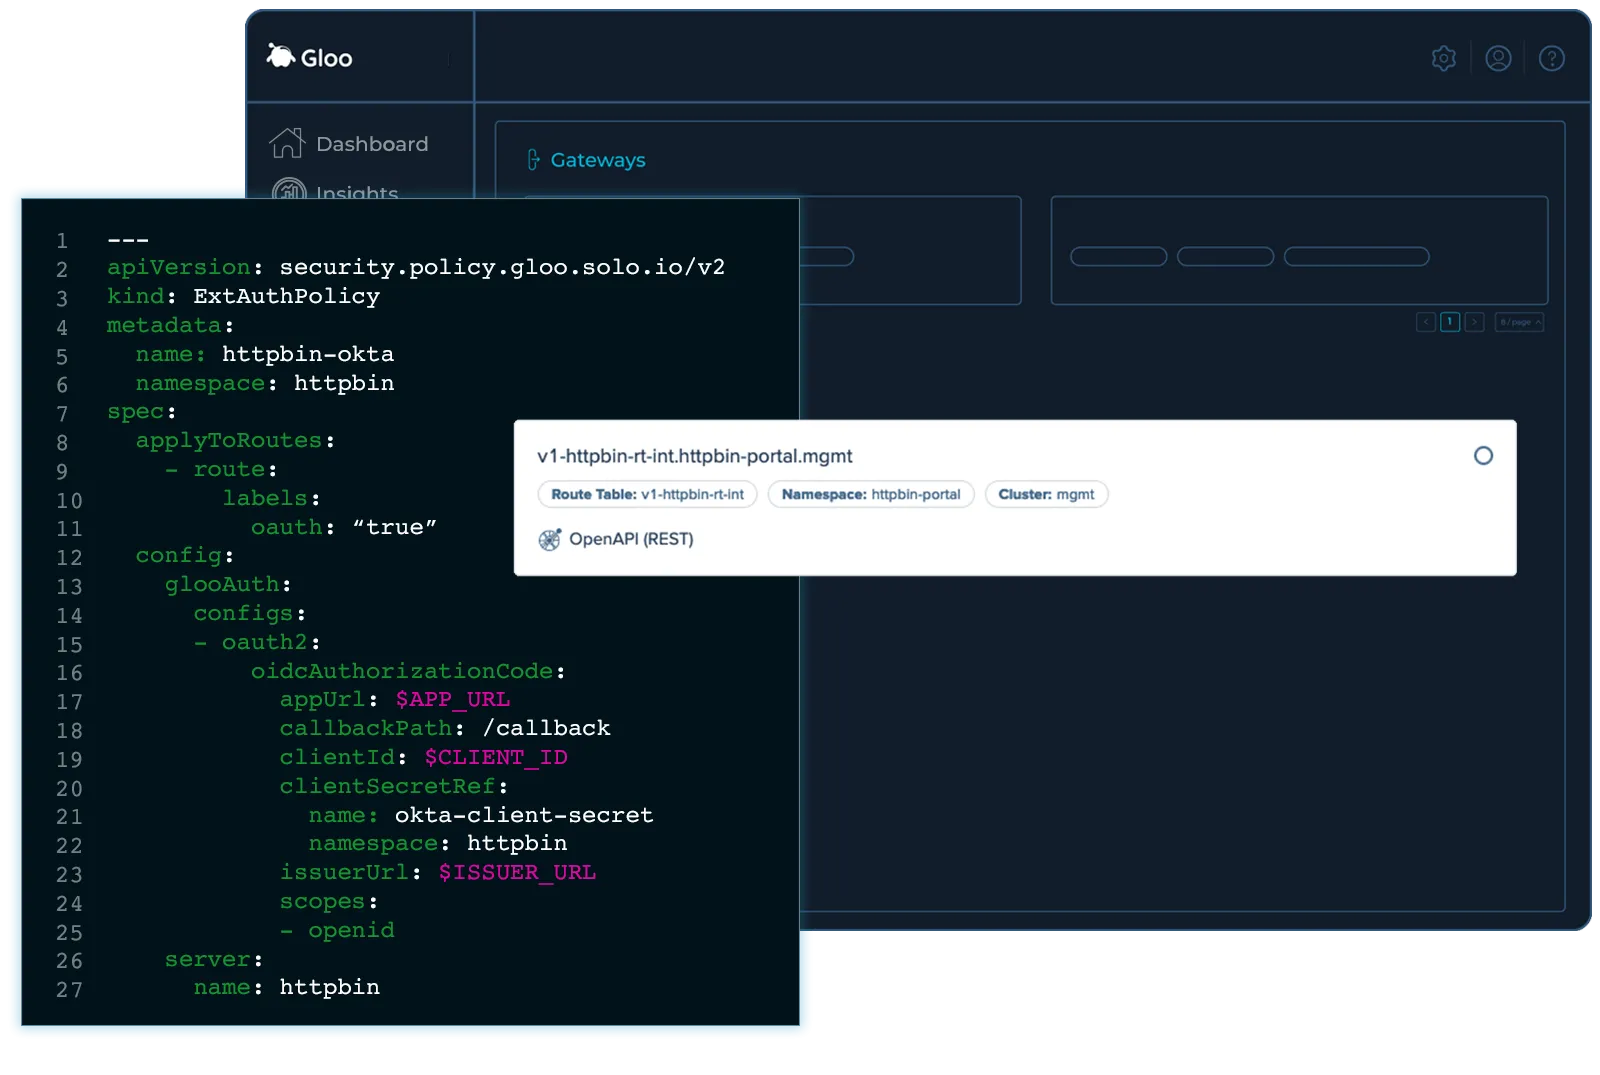
Task: Click the Cluster: mgmt chip
Action: click(1046, 494)
